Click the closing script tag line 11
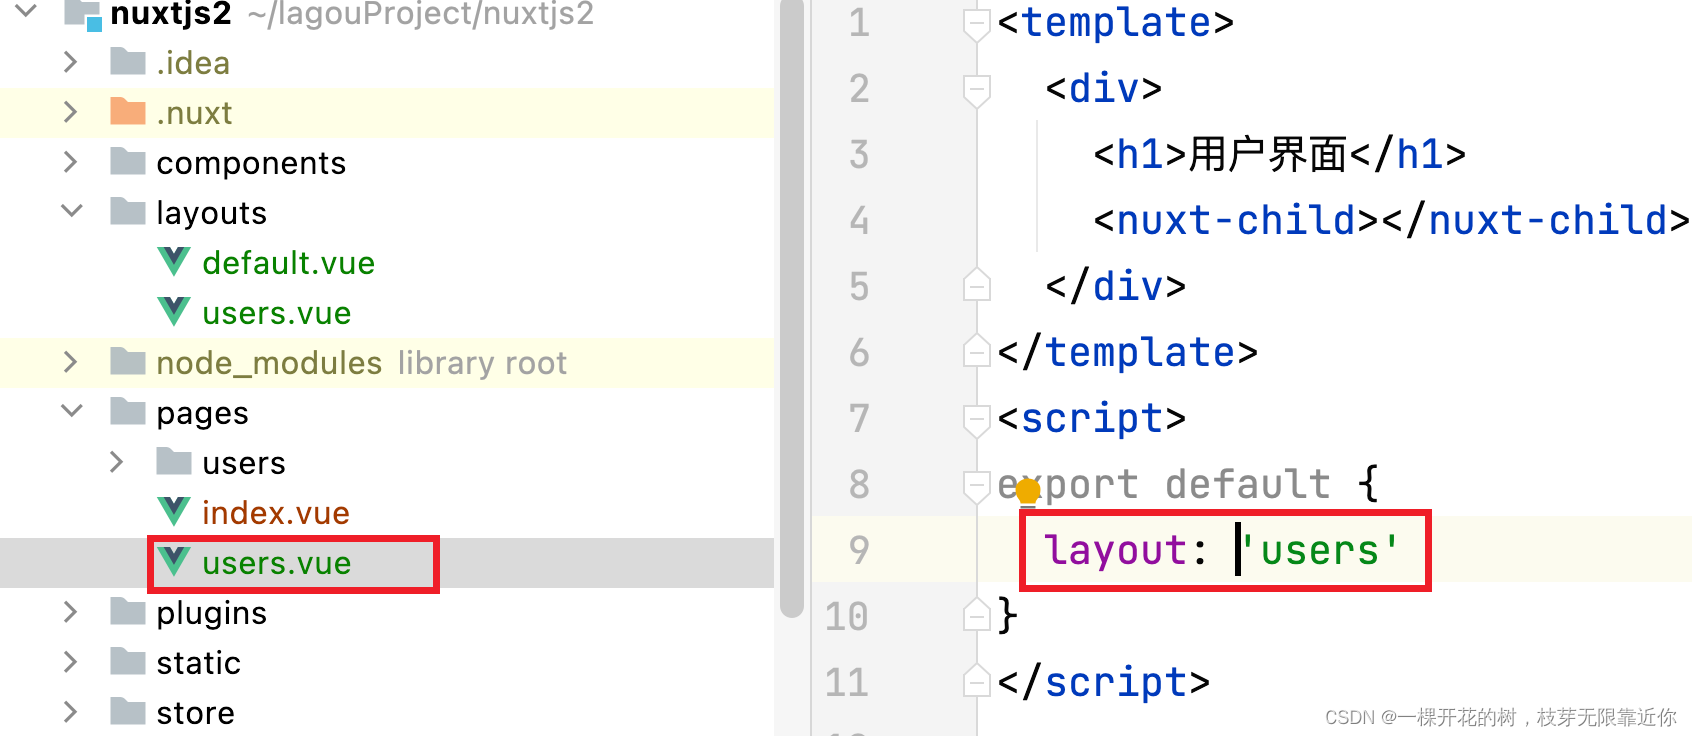 tap(1104, 682)
